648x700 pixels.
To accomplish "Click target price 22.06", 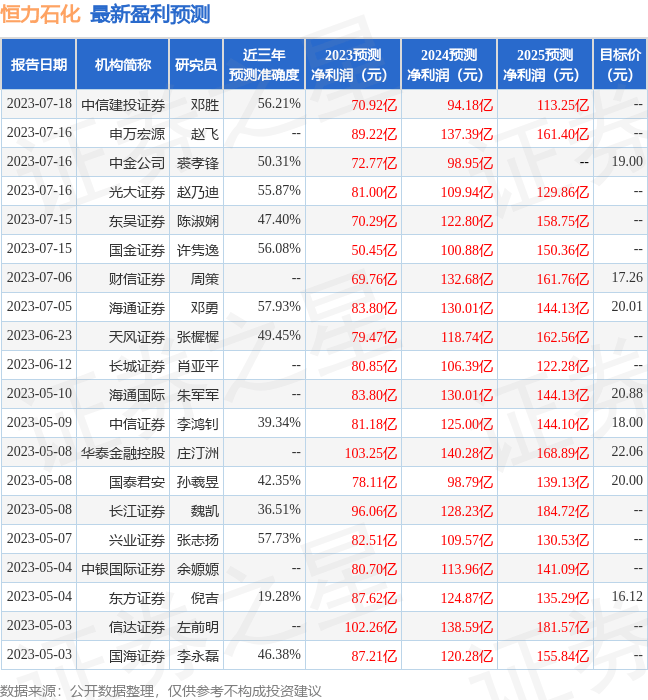I will coord(627,452).
